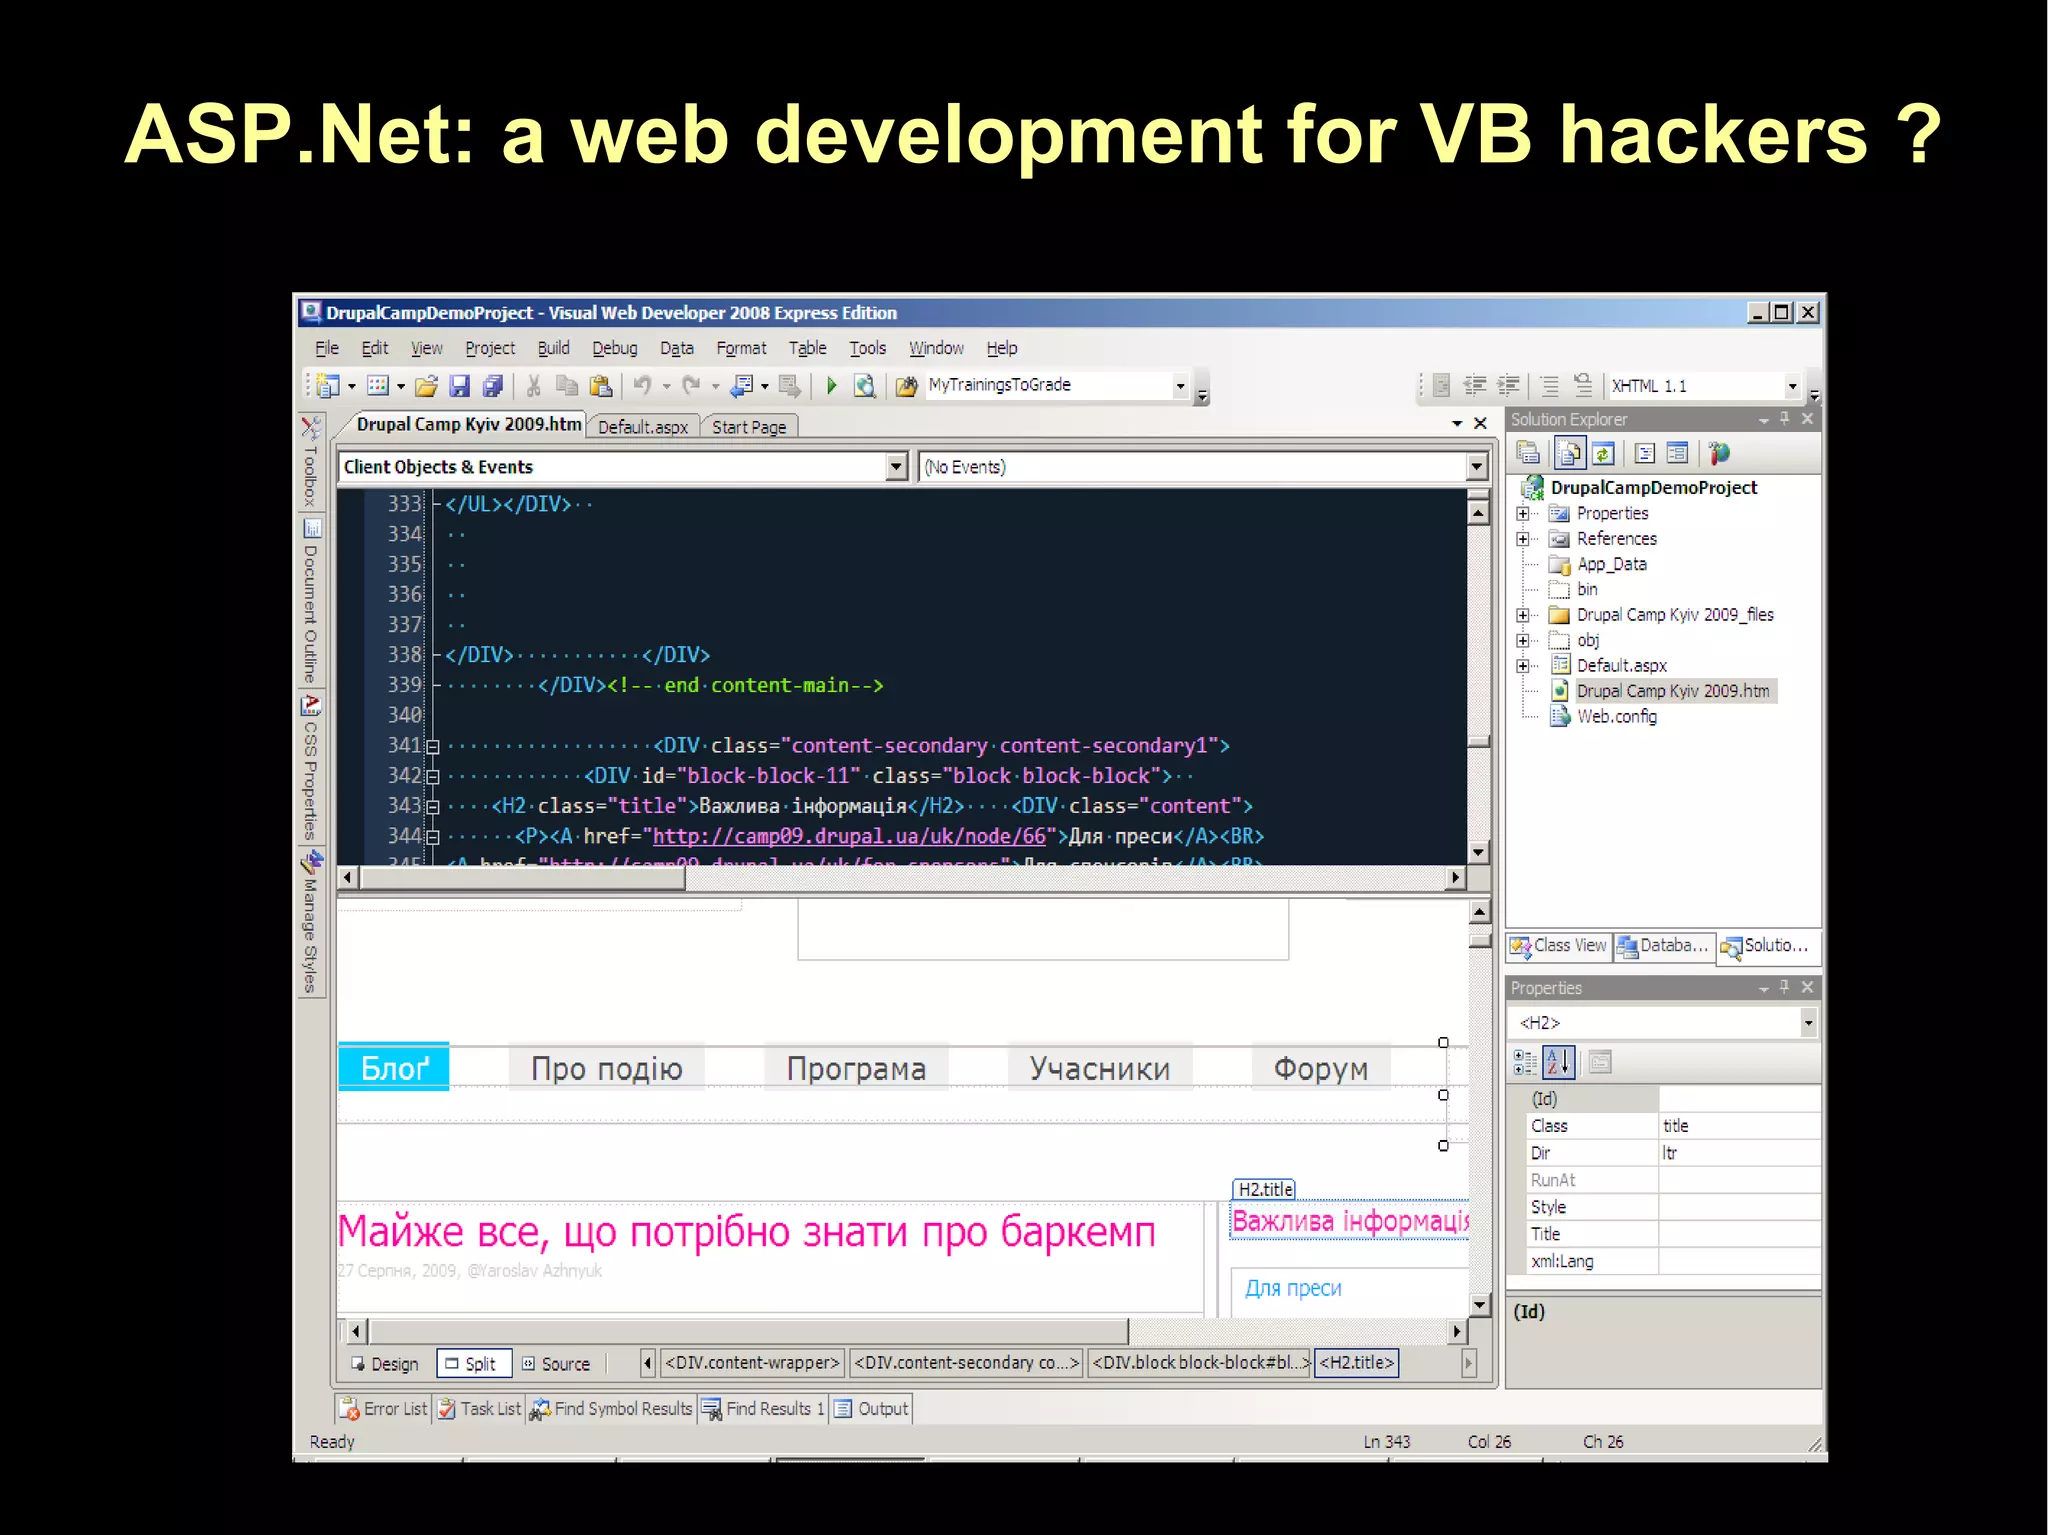Screen dimensions: 2048x1535
Task: Click the Redo arrow icon
Action: [691, 386]
